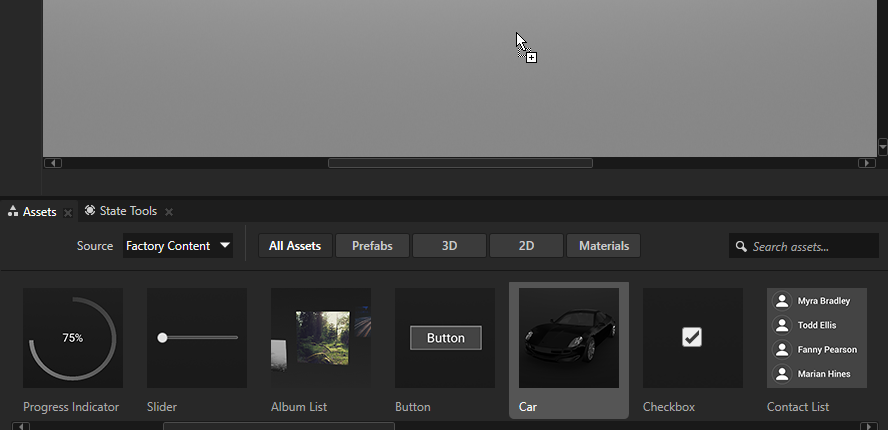Close the State Tools tab
This screenshot has width=888, height=430.
(169, 212)
